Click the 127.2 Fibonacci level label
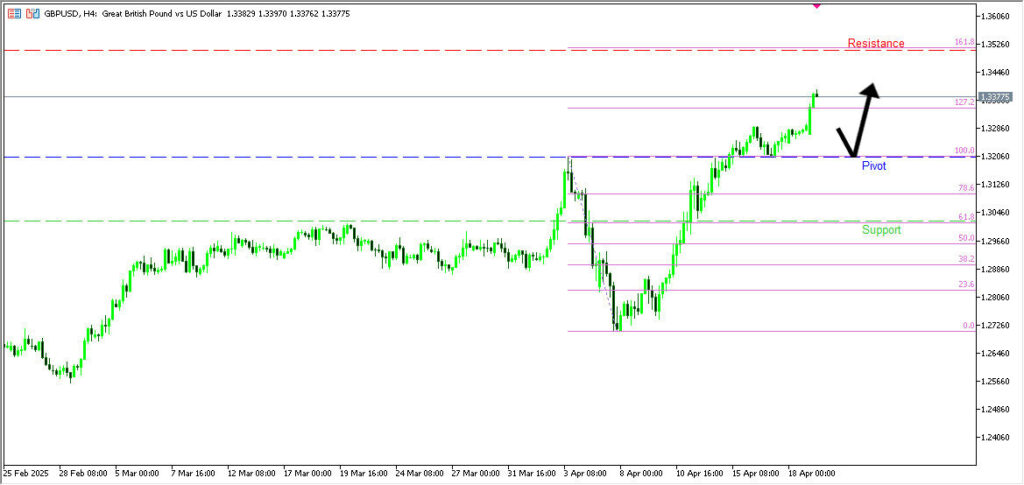Screen dimensions: 1024x485 point(964,102)
